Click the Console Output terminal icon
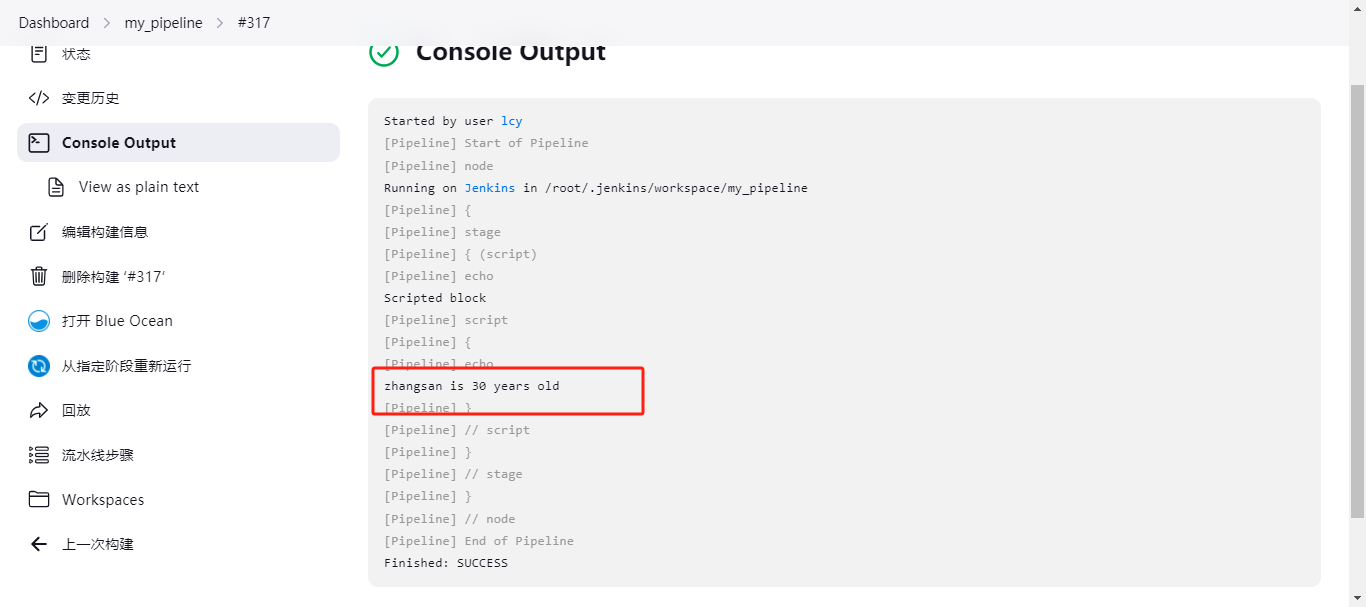Screen dimensions: 1366x607 click(x=39, y=143)
